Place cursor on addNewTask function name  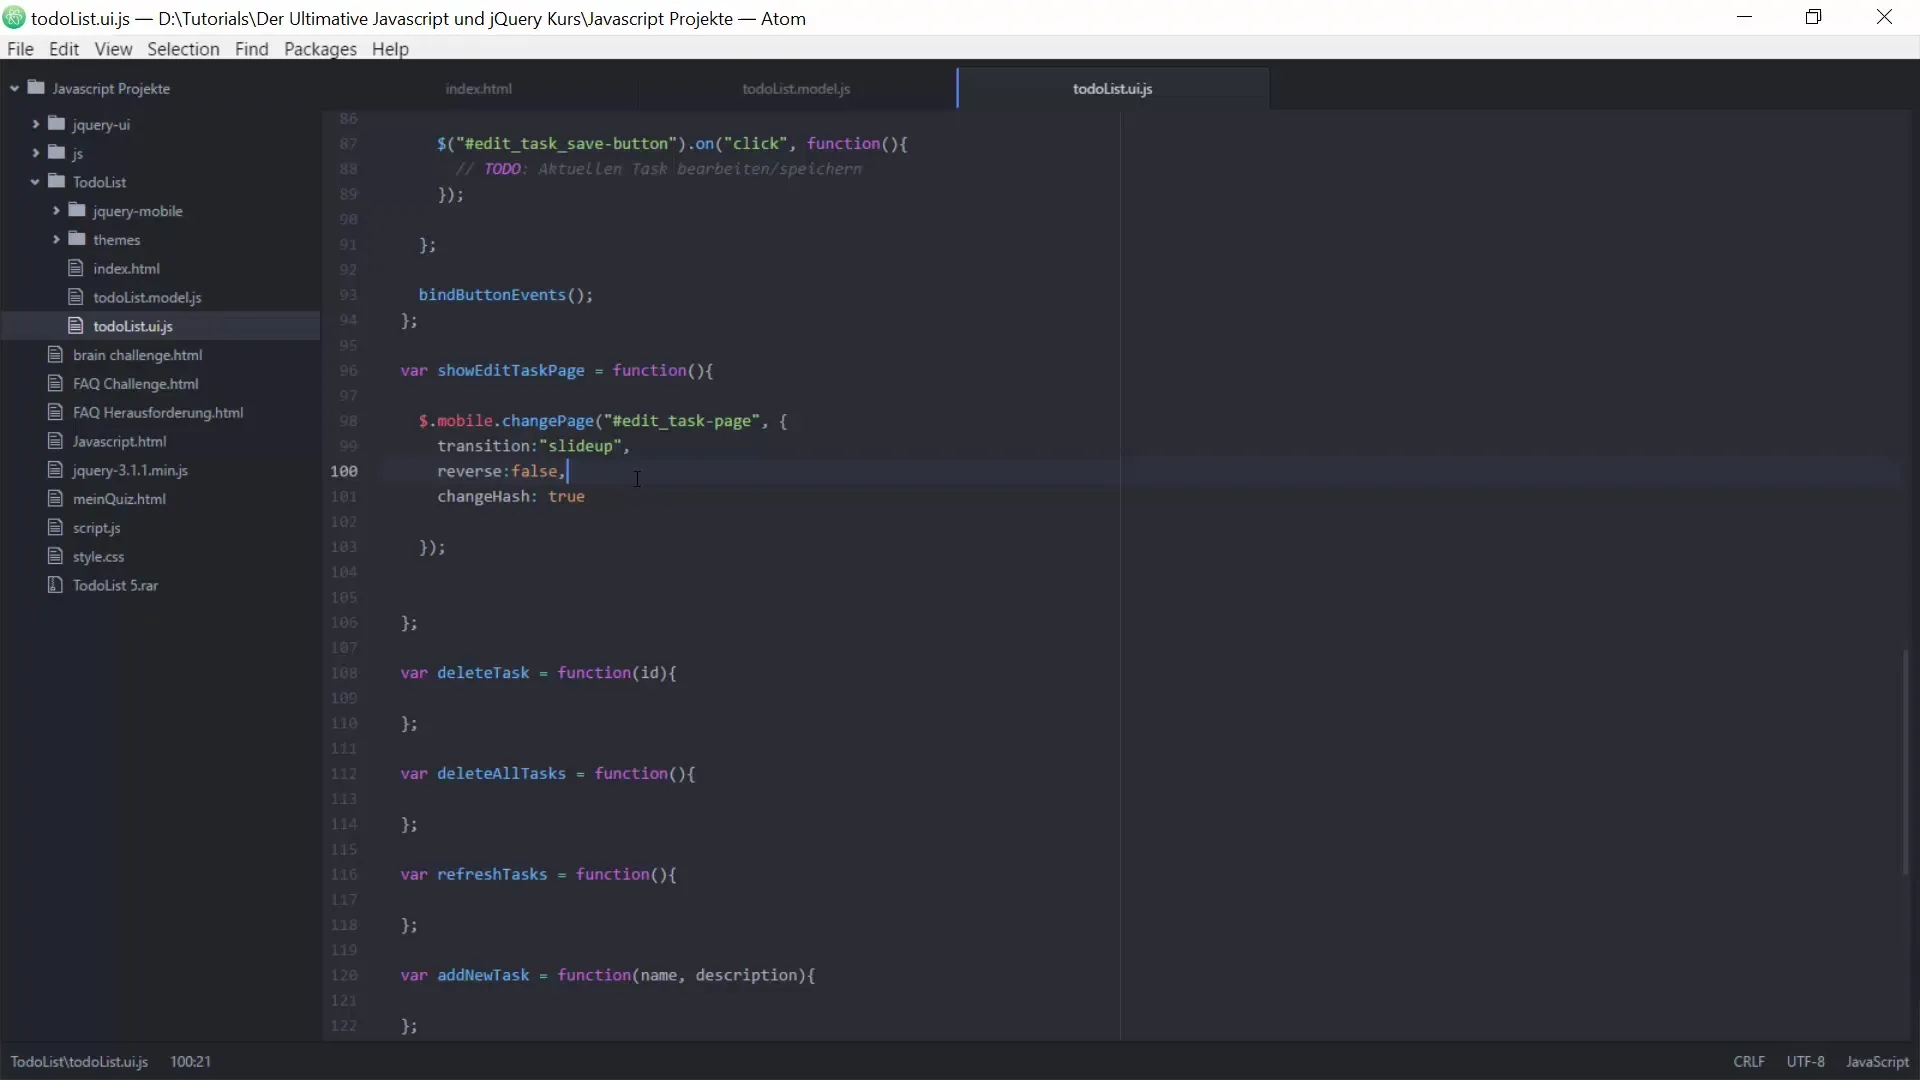click(483, 975)
